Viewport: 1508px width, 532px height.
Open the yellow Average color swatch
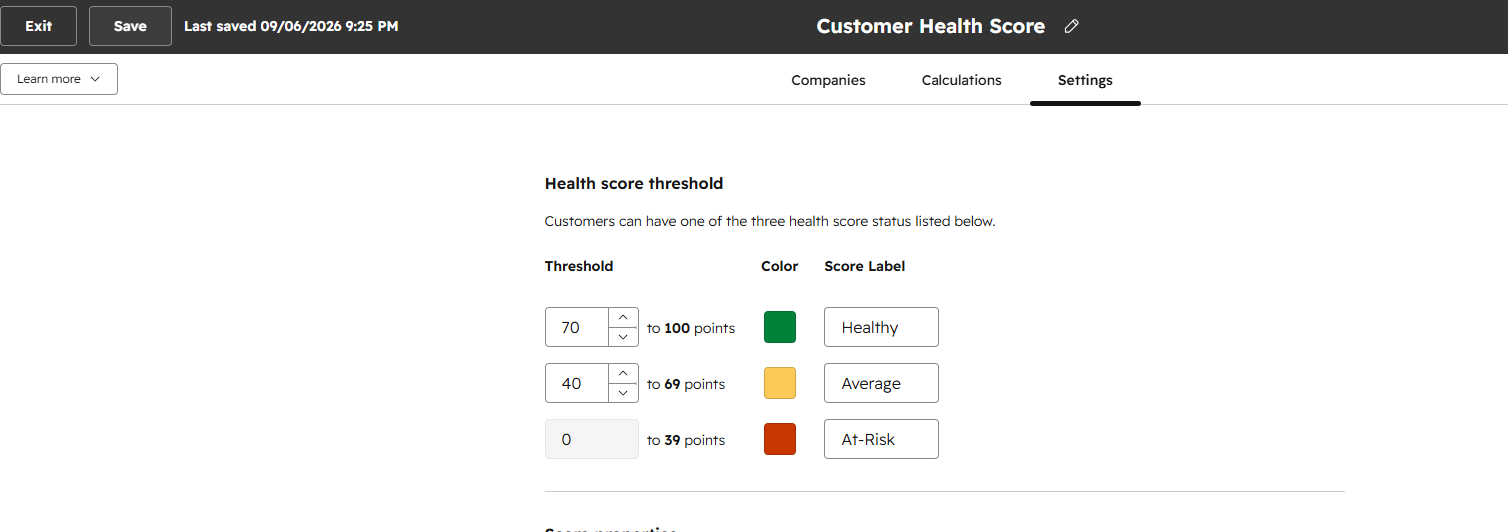coord(780,383)
